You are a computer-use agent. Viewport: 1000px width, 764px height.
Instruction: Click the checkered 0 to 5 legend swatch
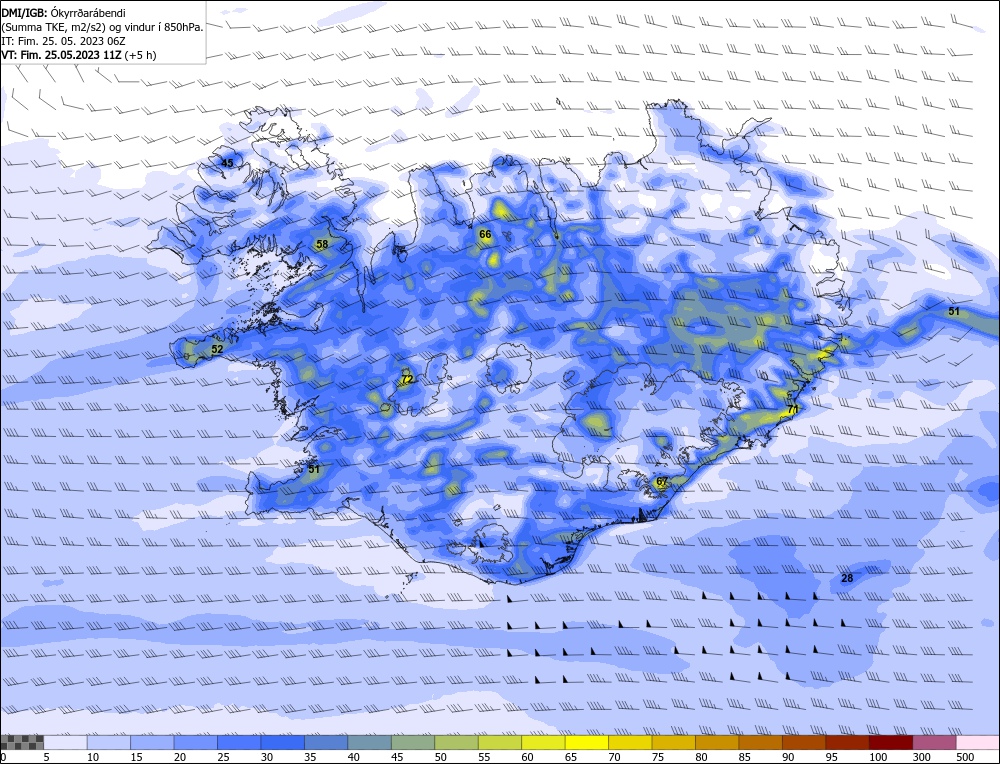[x=22, y=742]
